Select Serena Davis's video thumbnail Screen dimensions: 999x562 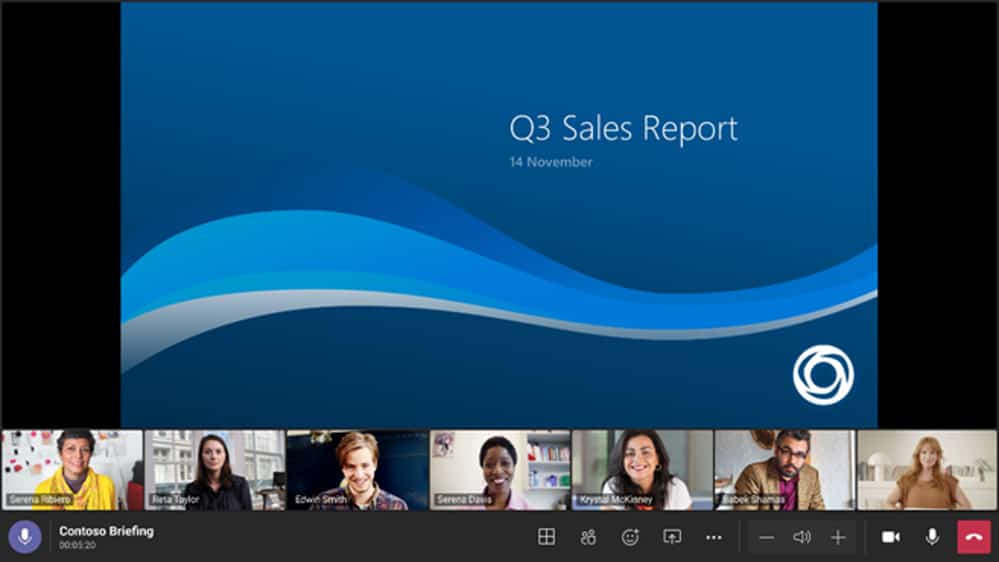coord(500,470)
